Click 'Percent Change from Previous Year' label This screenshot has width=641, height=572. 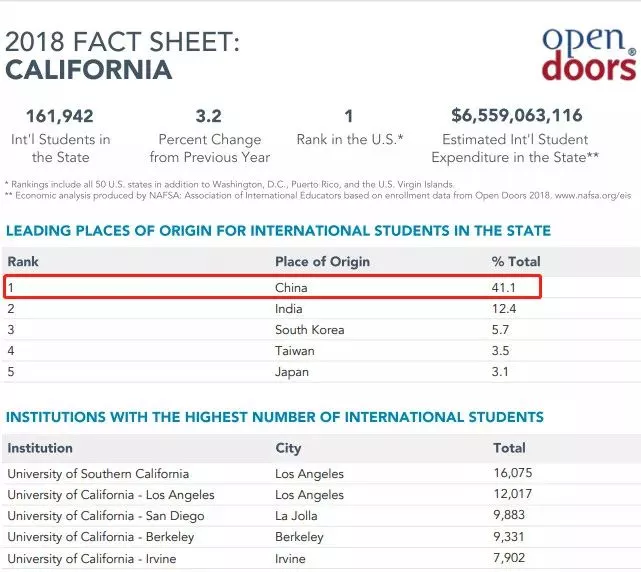point(210,148)
